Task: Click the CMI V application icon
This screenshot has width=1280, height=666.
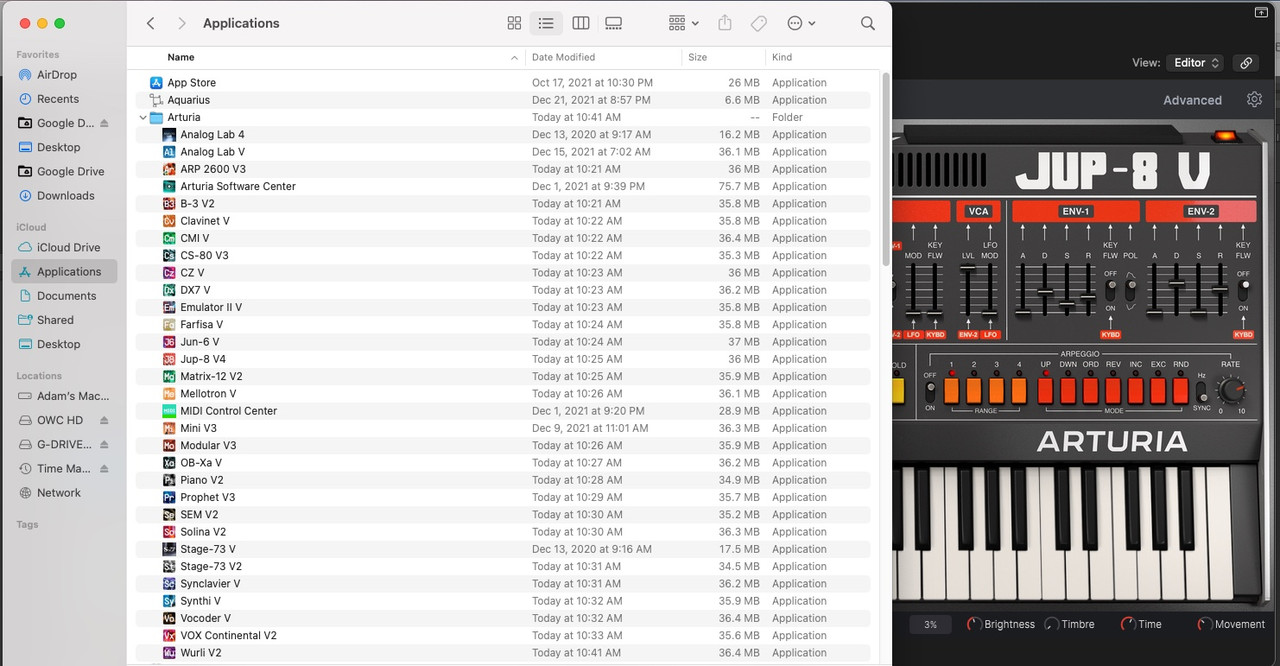Action: pyautogui.click(x=169, y=238)
